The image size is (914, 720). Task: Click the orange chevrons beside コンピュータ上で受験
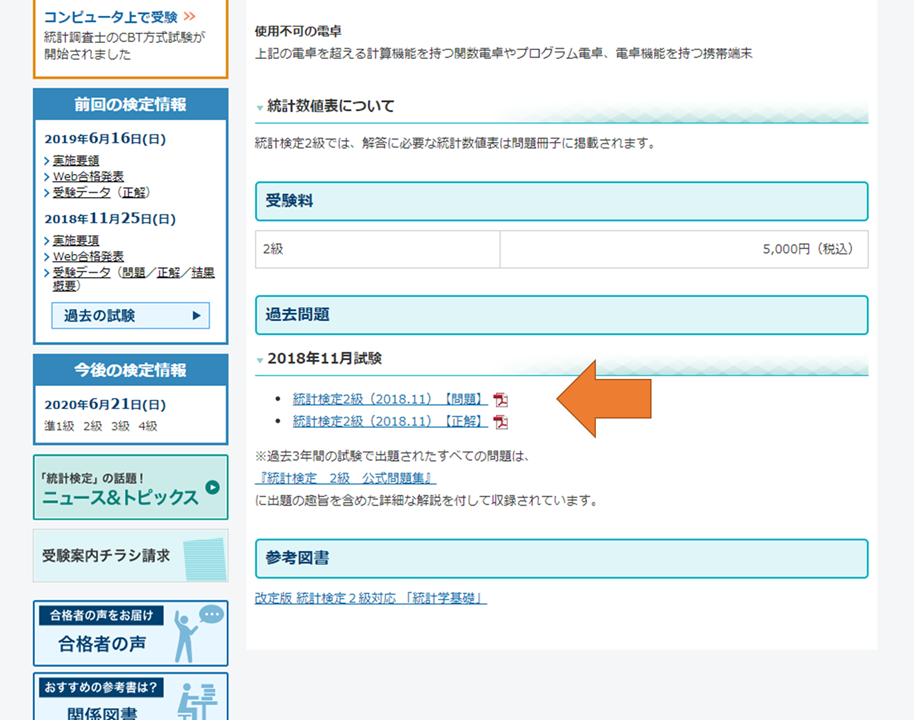coord(189,17)
